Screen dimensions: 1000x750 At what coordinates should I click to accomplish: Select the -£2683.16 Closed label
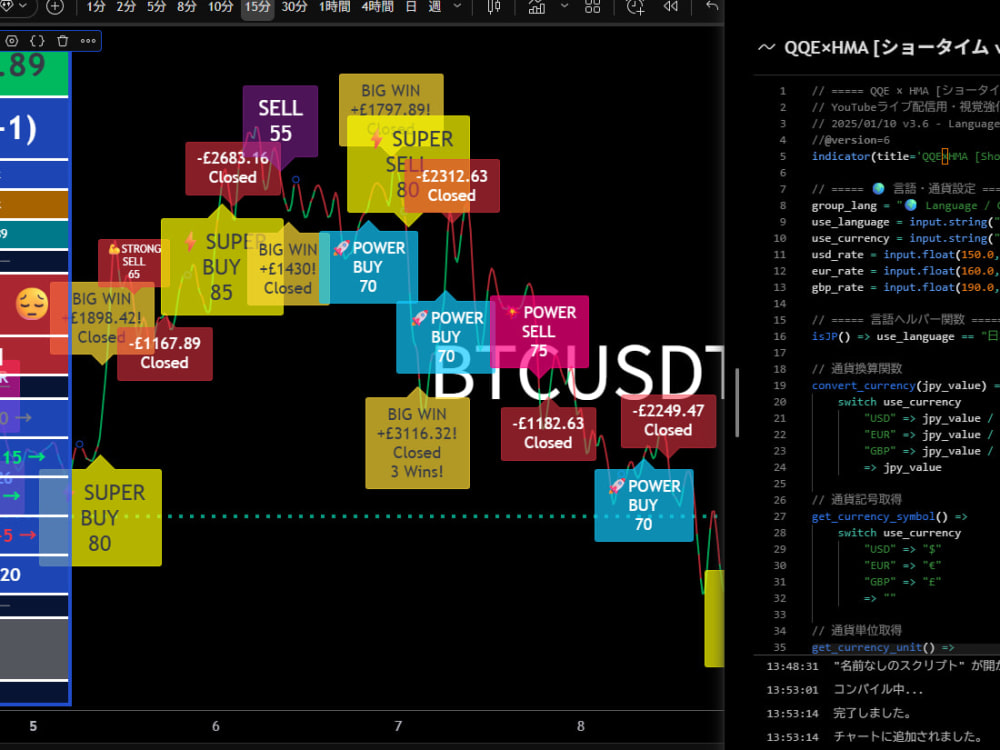pyautogui.click(x=233, y=168)
